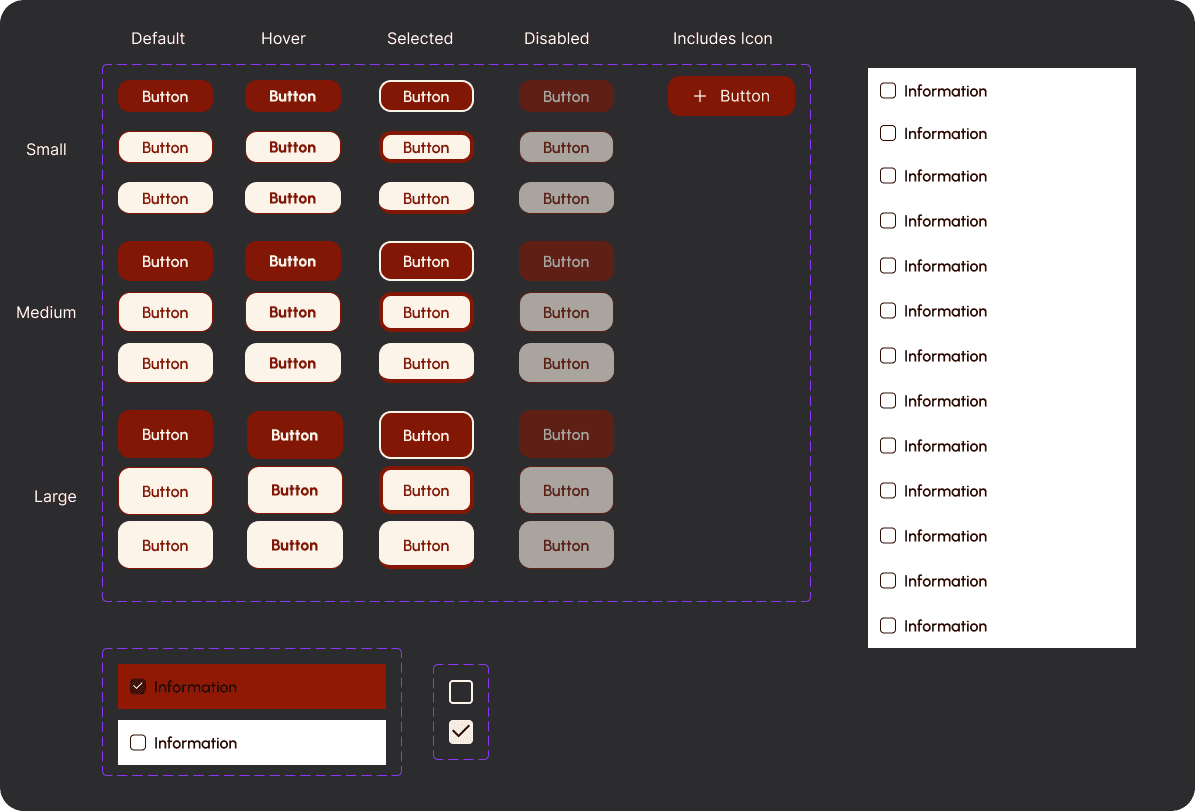Check the Information checkbox on the white row
Image resolution: width=1195 pixels, height=811 pixels.
[138, 742]
